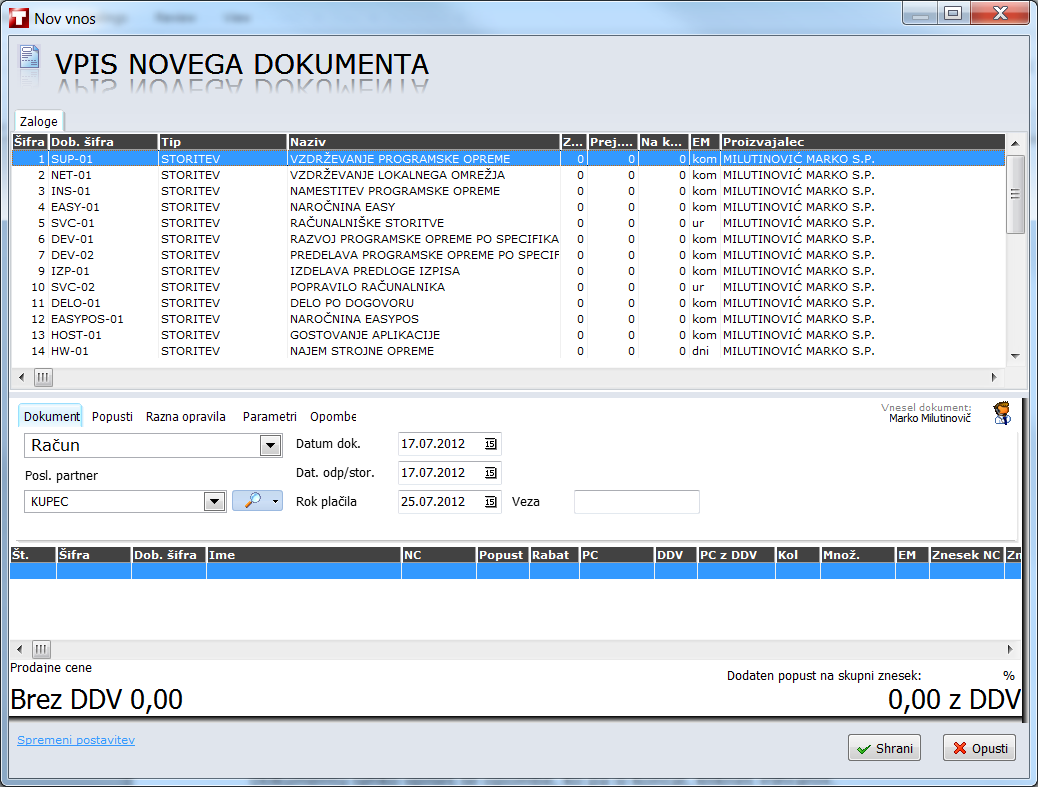
Task: Click the Veza input field
Action: pos(637,502)
